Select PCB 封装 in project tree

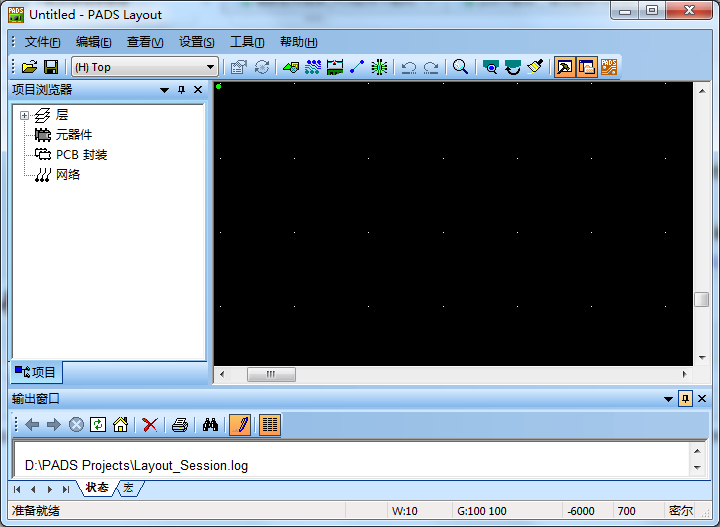[x=81, y=155]
